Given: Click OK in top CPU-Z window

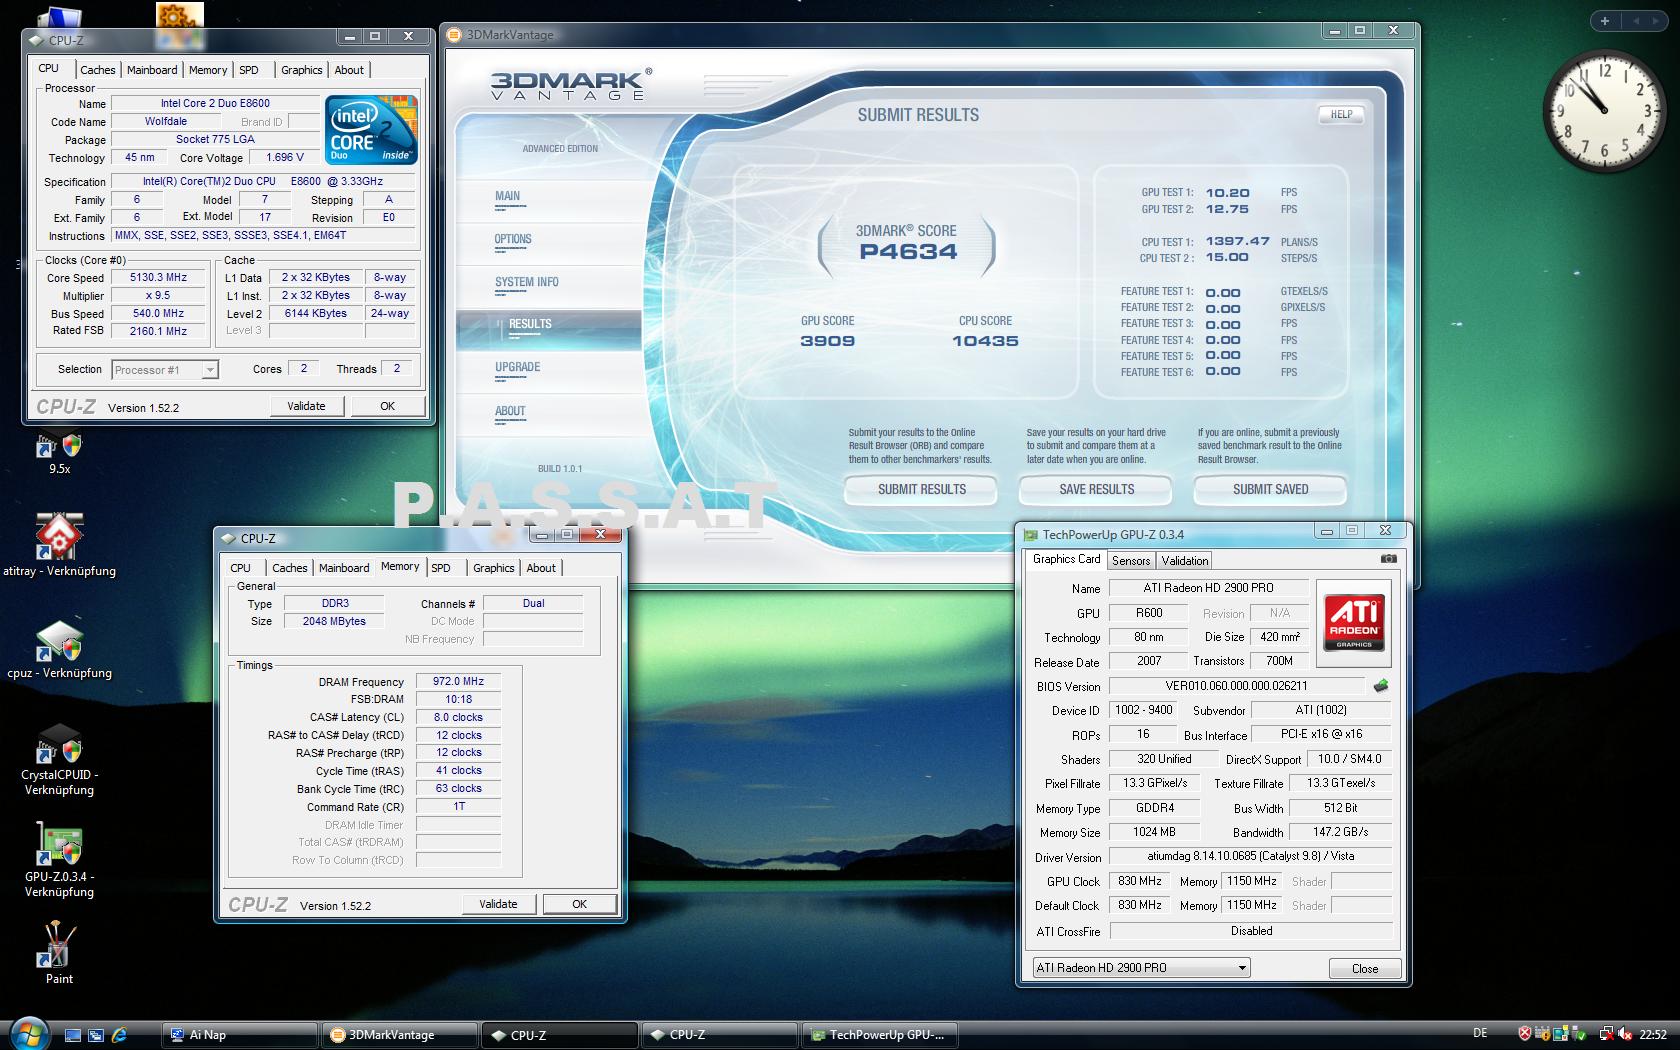Looking at the screenshot, I should (388, 406).
